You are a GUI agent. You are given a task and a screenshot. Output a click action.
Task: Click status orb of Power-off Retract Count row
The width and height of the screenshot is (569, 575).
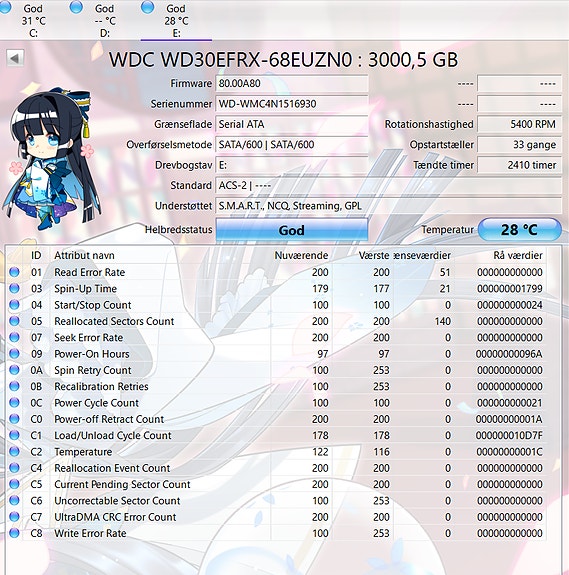tap(14, 419)
